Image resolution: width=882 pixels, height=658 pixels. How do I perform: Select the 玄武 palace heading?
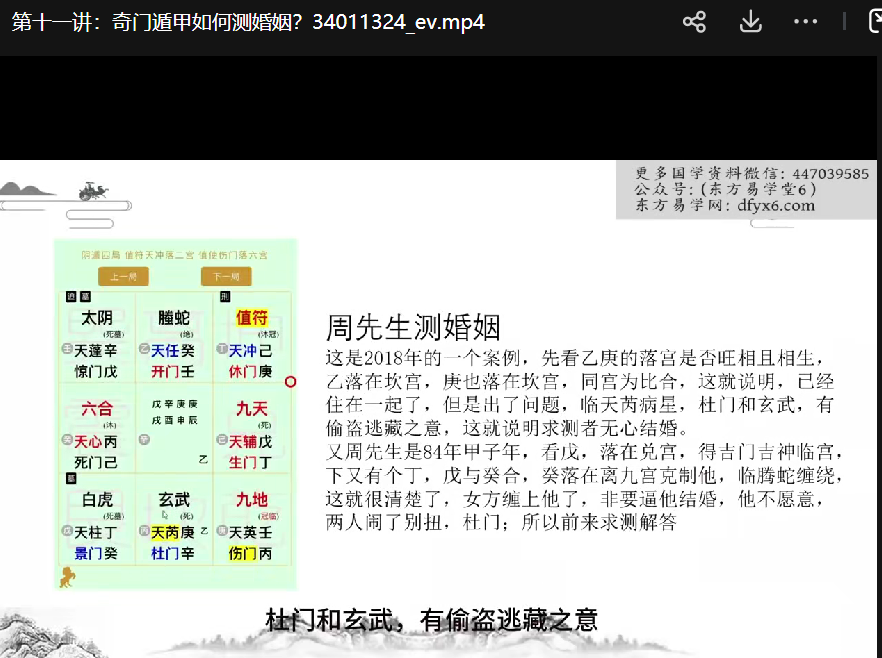[174, 499]
